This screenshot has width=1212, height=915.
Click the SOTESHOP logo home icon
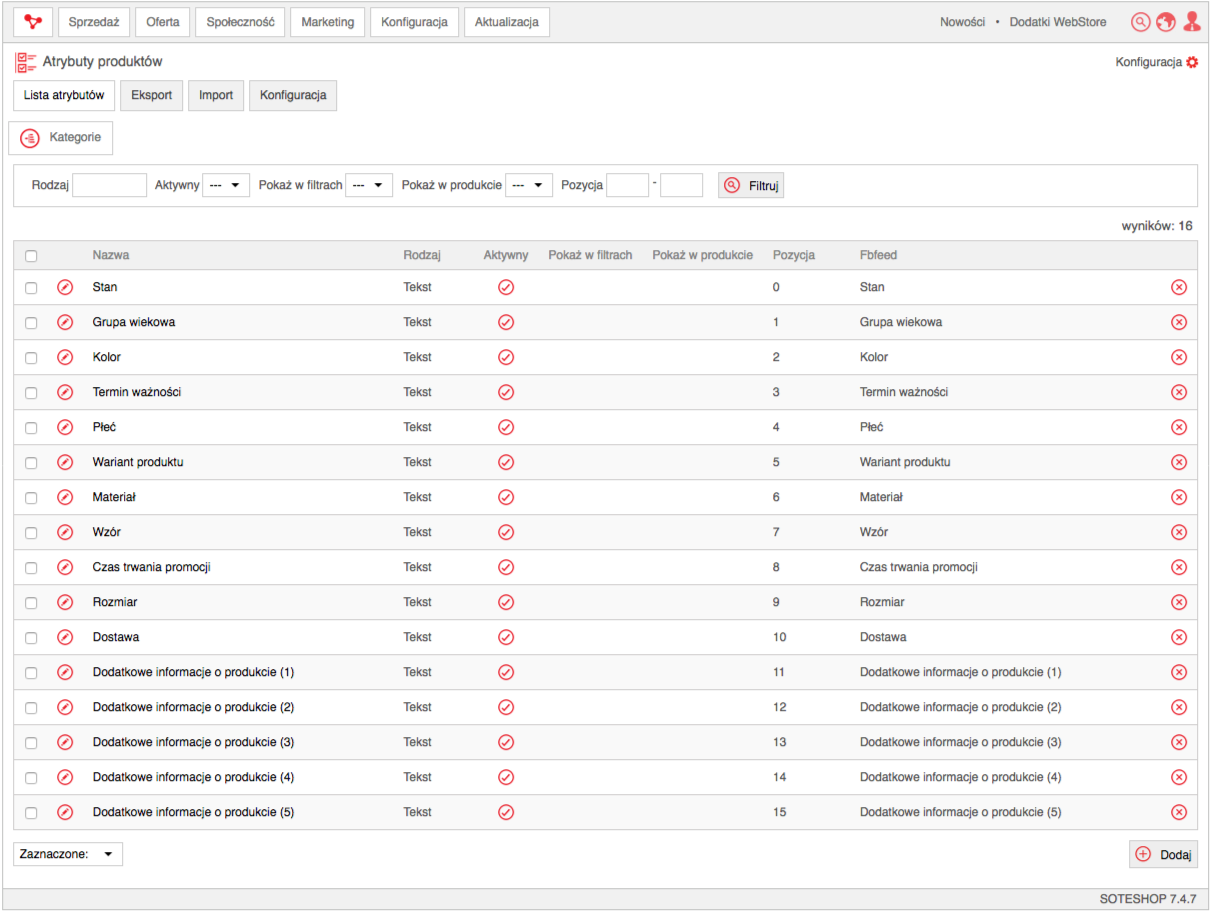click(33, 22)
